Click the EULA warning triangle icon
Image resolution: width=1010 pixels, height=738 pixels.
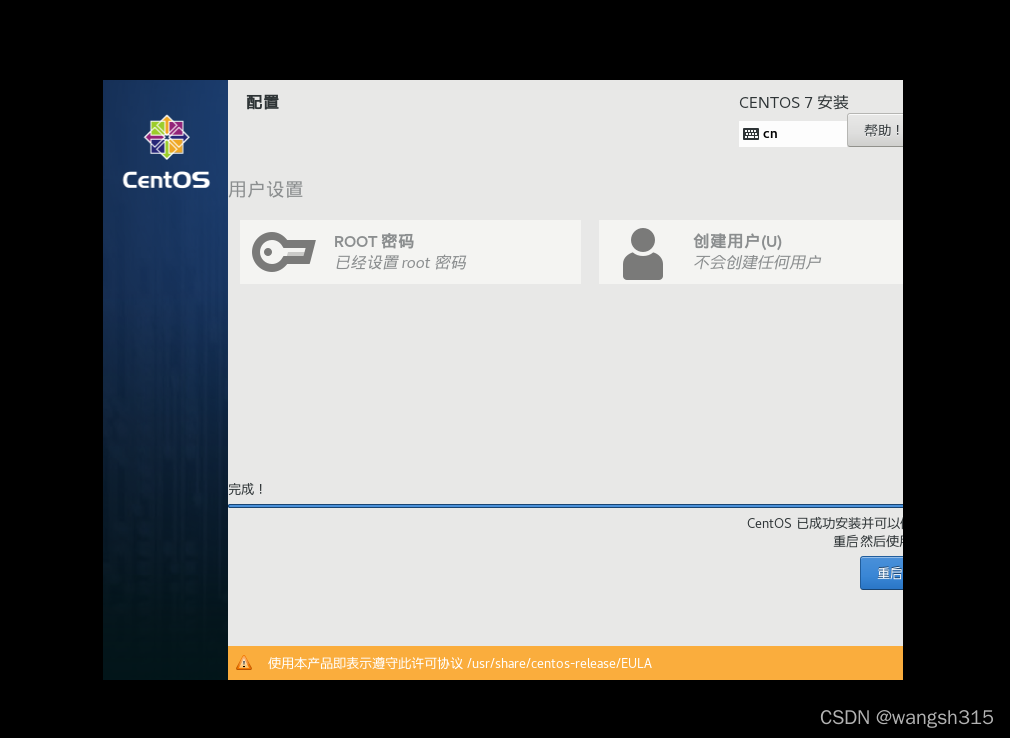(x=244, y=663)
